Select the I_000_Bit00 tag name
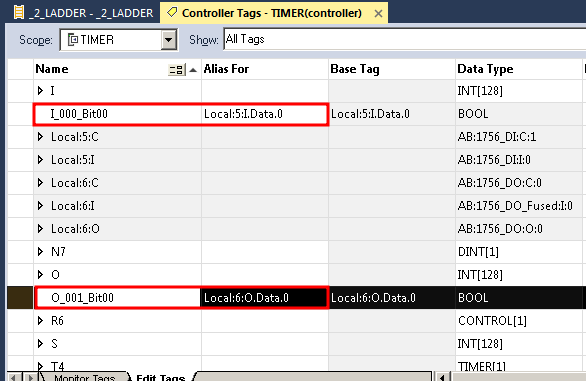Screen dimensions: 586x381 click(79, 114)
